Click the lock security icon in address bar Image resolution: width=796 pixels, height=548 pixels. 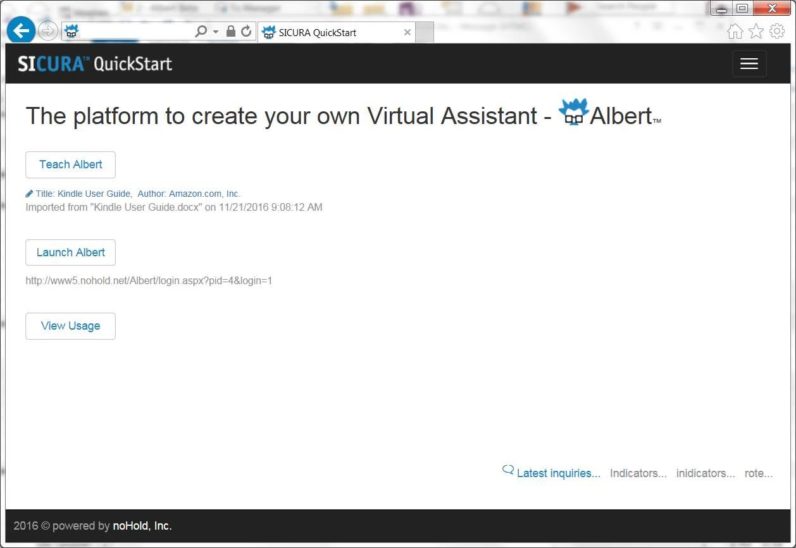tap(231, 32)
